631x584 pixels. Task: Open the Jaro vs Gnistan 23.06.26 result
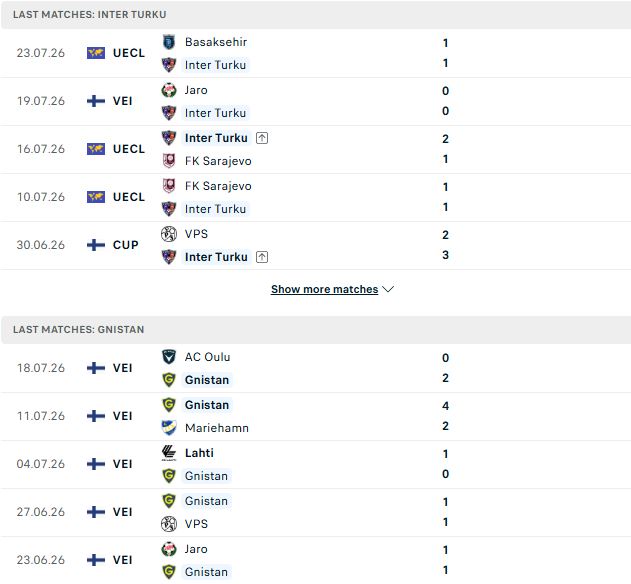[x=316, y=560]
